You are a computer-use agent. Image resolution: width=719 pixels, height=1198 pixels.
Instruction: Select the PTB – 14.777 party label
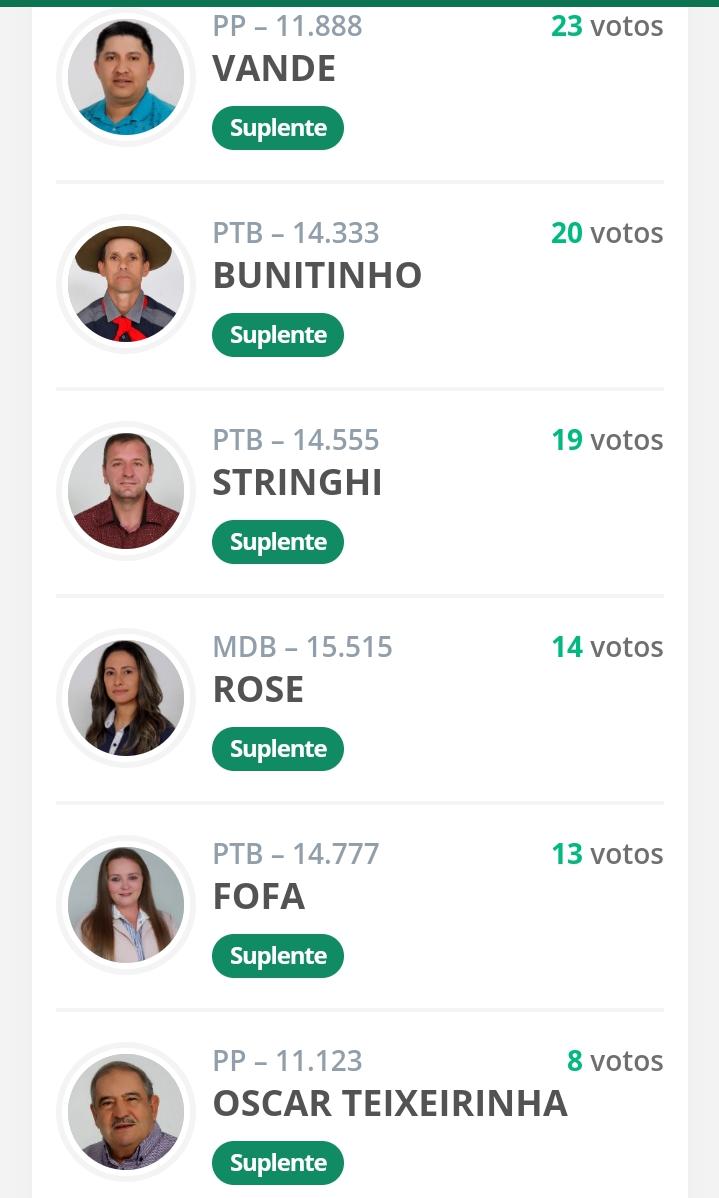click(296, 854)
